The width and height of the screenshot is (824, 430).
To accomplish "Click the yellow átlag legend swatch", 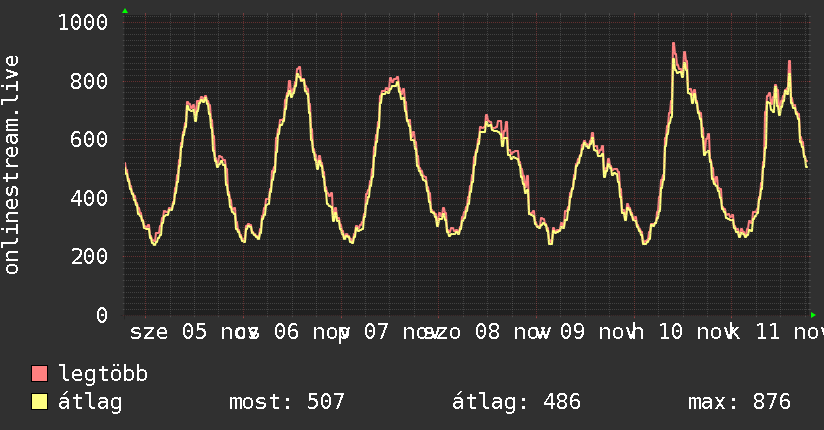I will (40, 403).
